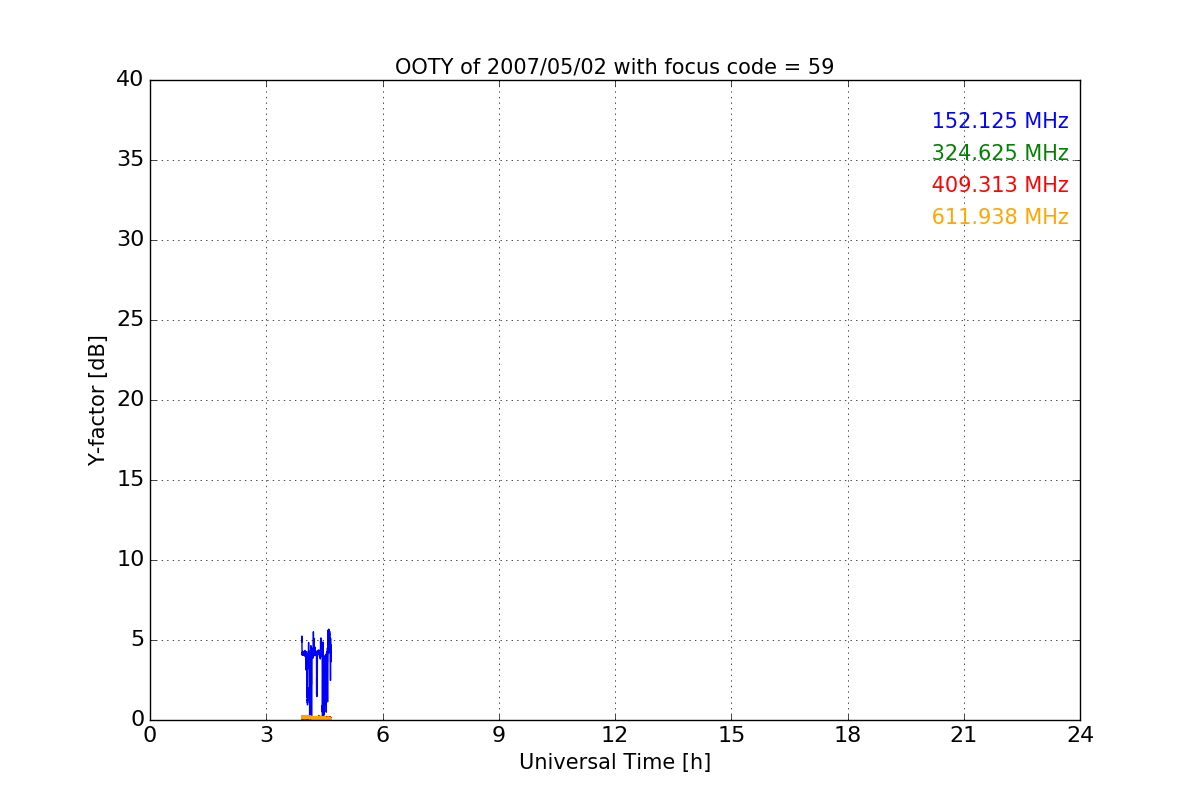Click the y-axis tick label 40
The image size is (1200, 800).
coord(130,80)
